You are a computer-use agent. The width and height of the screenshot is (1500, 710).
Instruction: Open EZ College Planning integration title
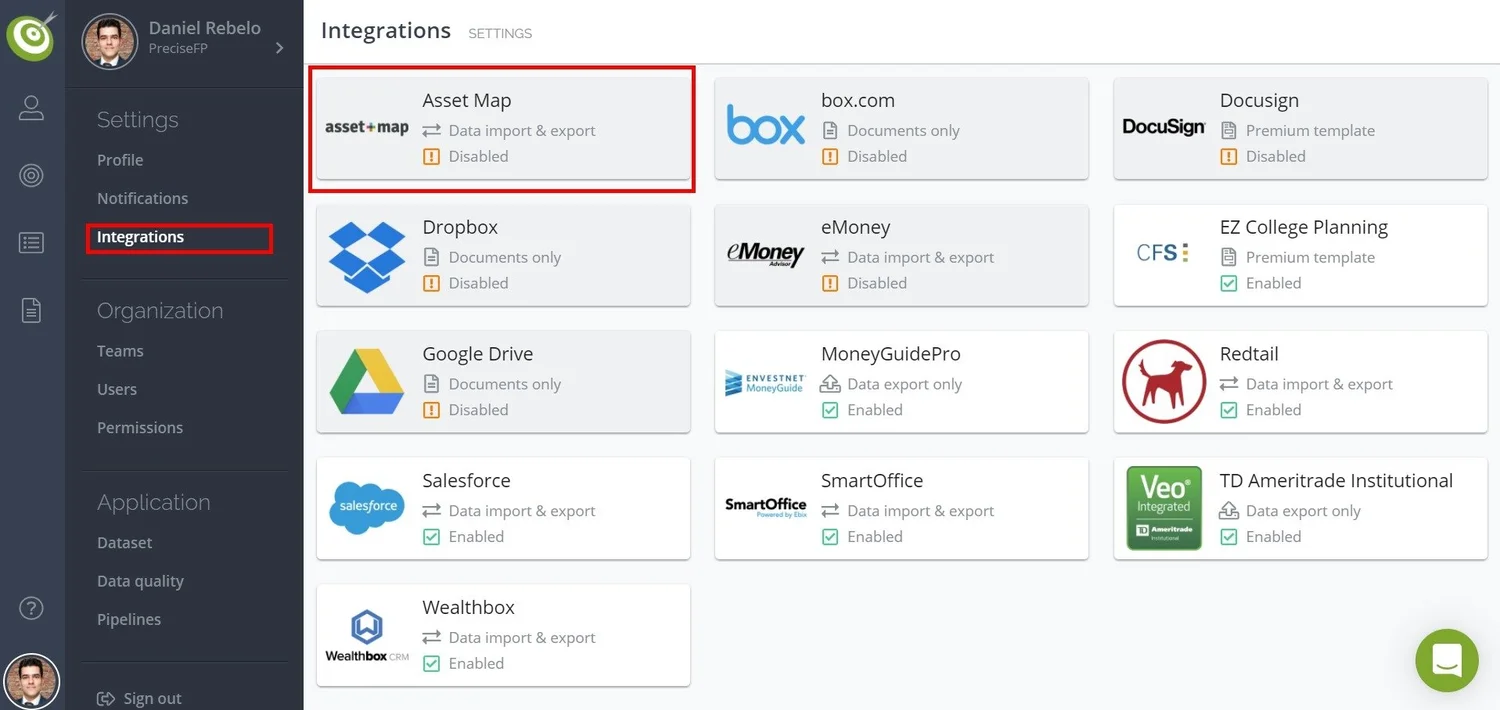coord(1304,227)
